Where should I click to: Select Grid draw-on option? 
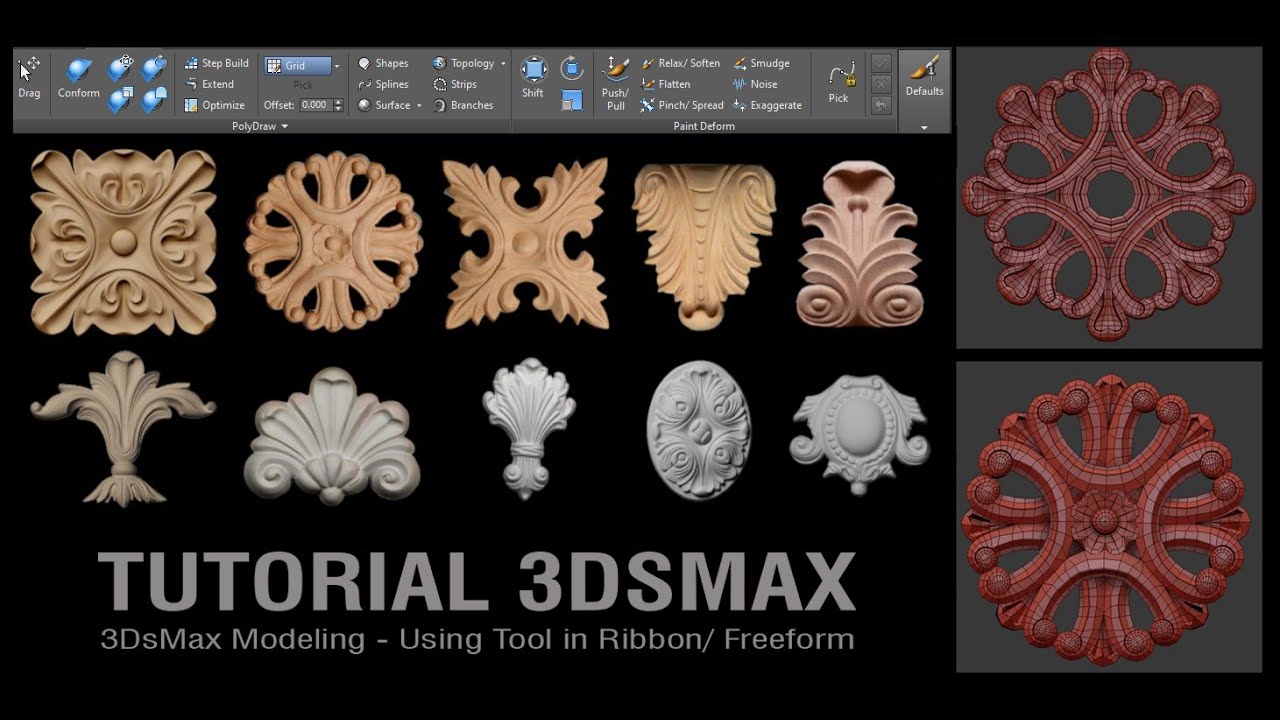[x=297, y=65]
